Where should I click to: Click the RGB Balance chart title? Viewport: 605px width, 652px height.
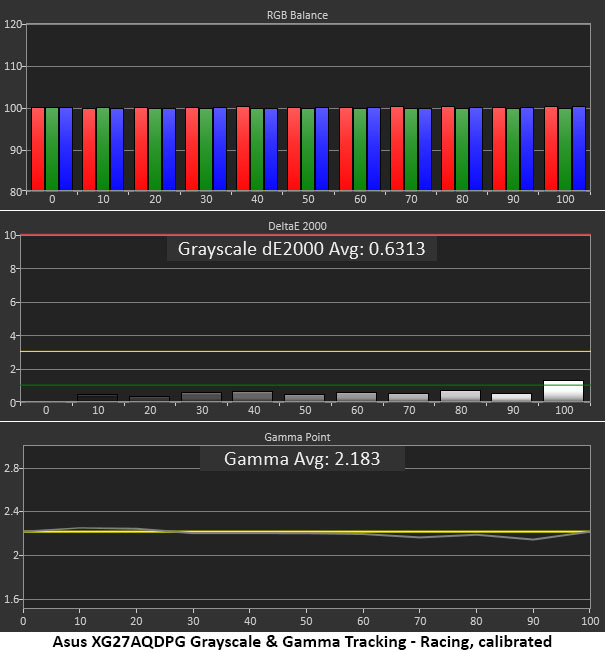click(x=297, y=15)
